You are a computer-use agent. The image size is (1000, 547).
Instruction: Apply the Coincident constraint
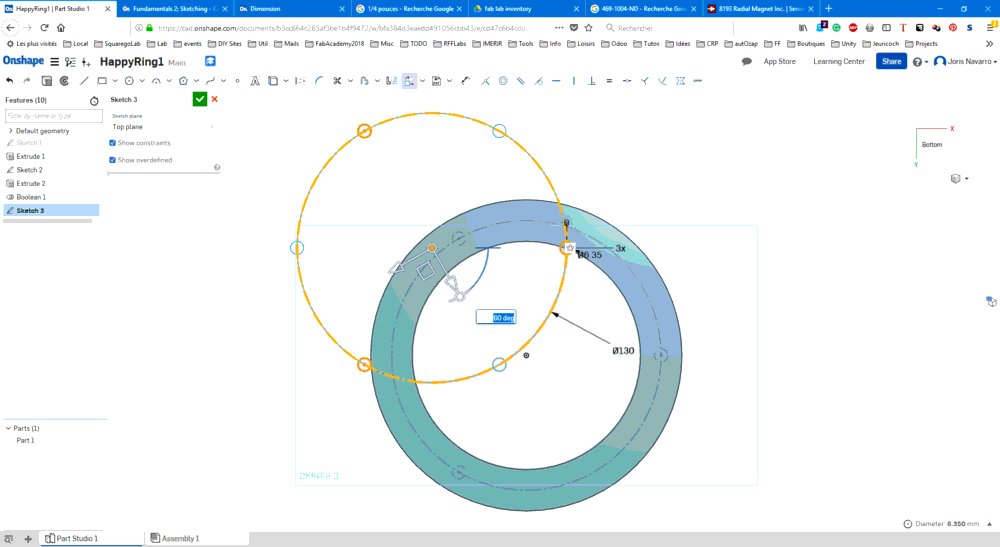coord(485,81)
